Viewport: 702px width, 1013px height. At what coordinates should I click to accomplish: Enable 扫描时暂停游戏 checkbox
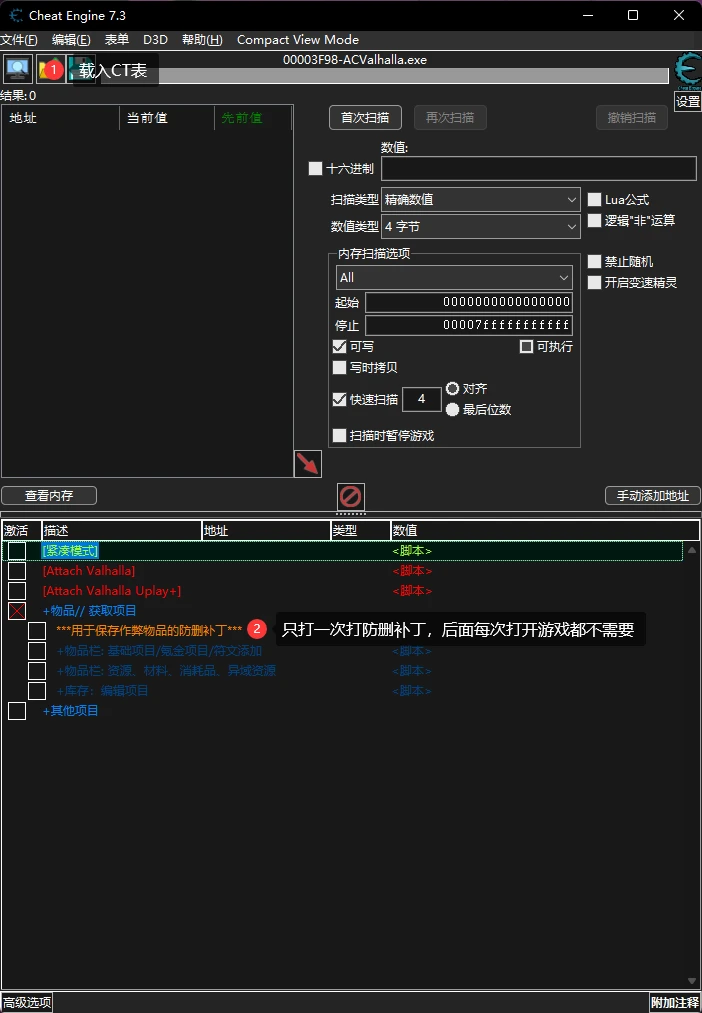coord(340,435)
